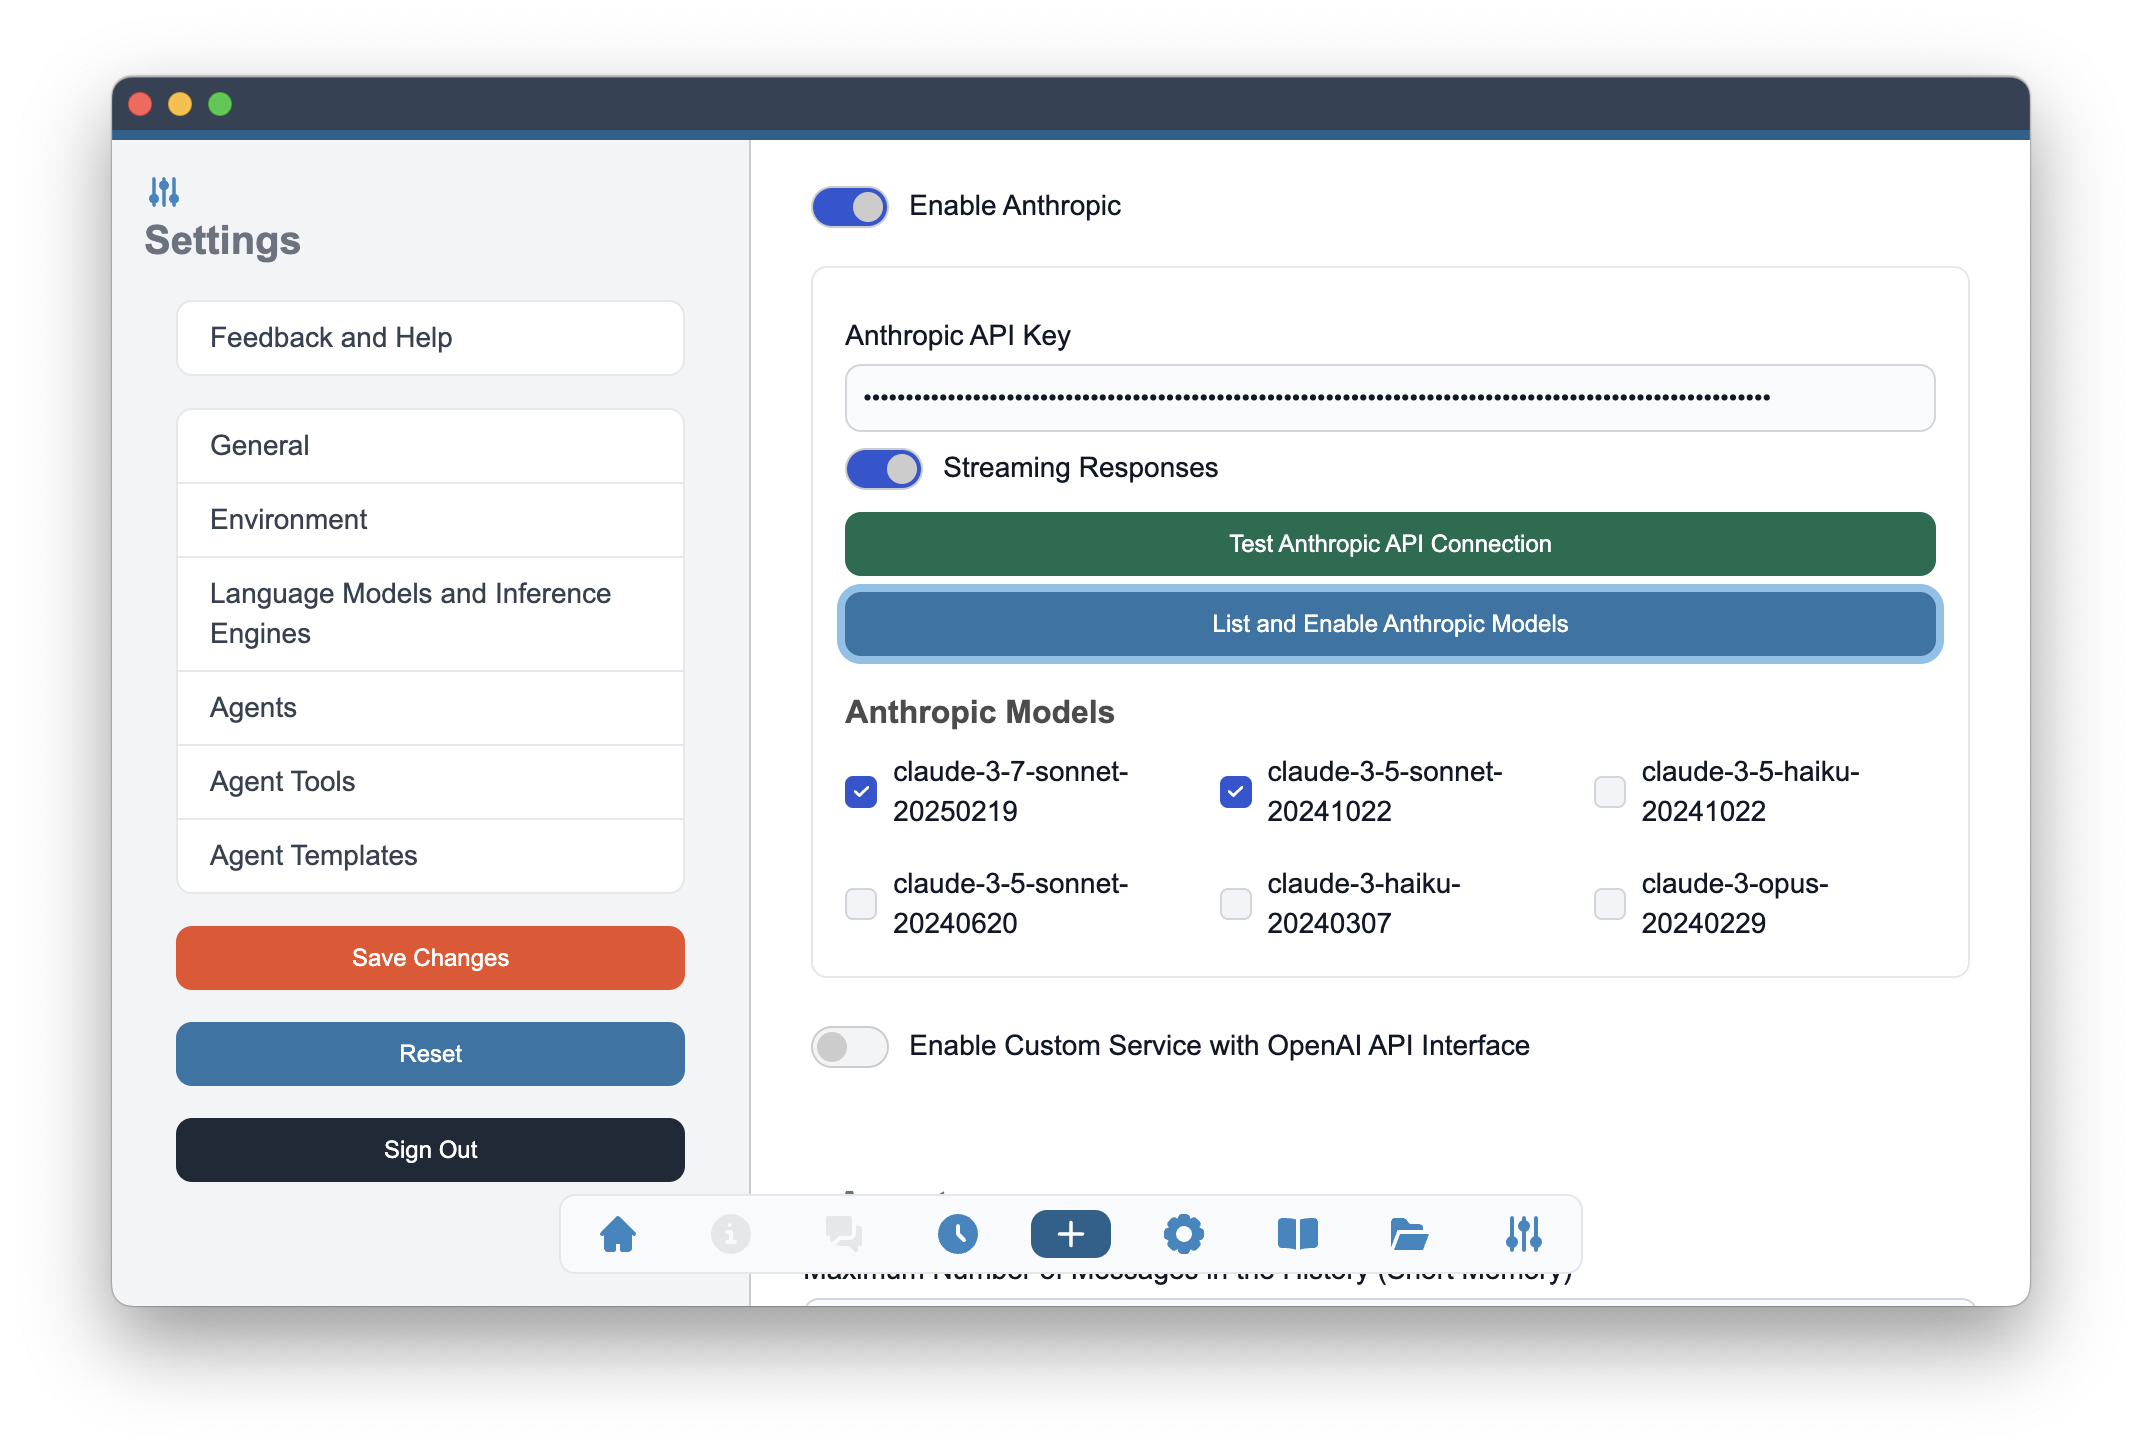2142x1454 pixels.
Task: Go to Agents settings section
Action: (430, 708)
